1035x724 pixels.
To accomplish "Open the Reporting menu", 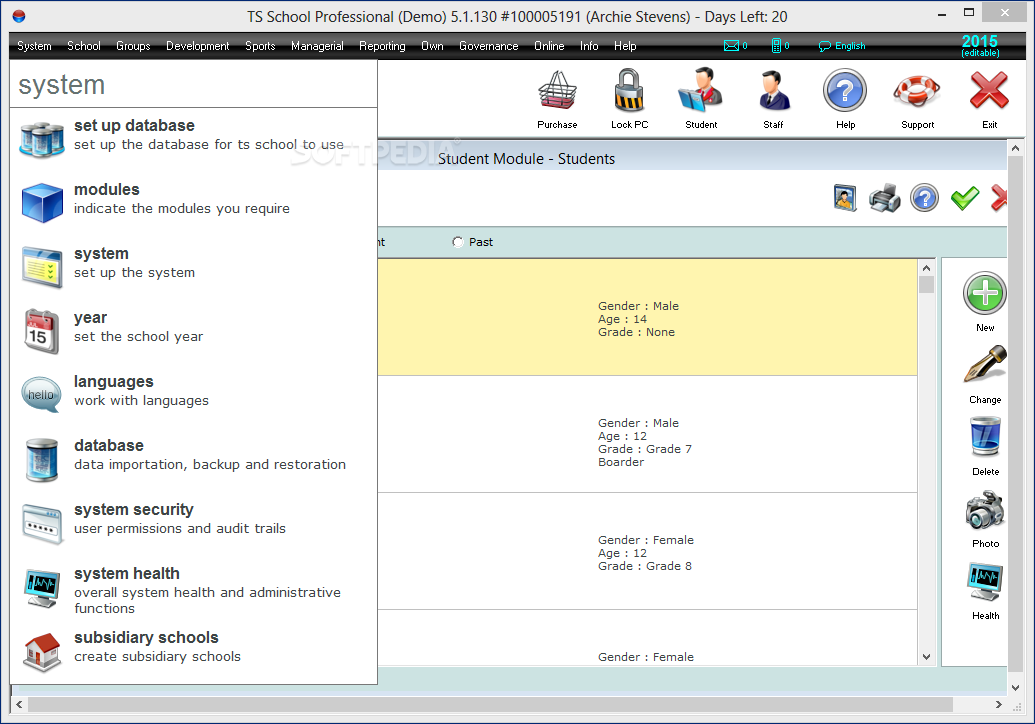I will coord(382,46).
